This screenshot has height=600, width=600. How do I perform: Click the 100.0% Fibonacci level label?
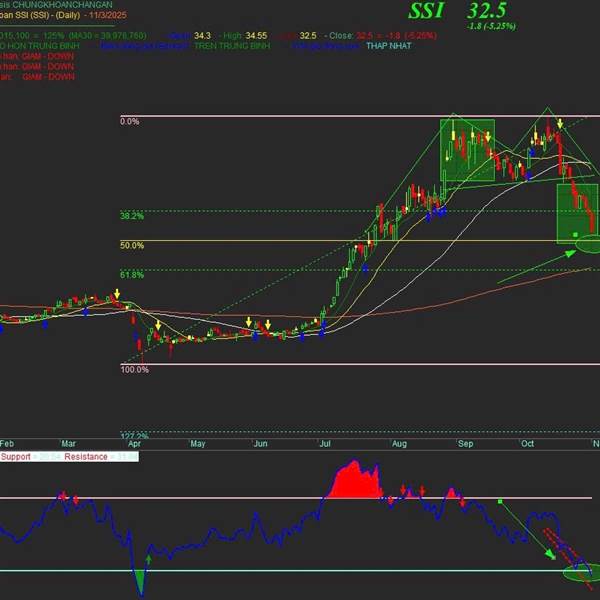[135, 370]
